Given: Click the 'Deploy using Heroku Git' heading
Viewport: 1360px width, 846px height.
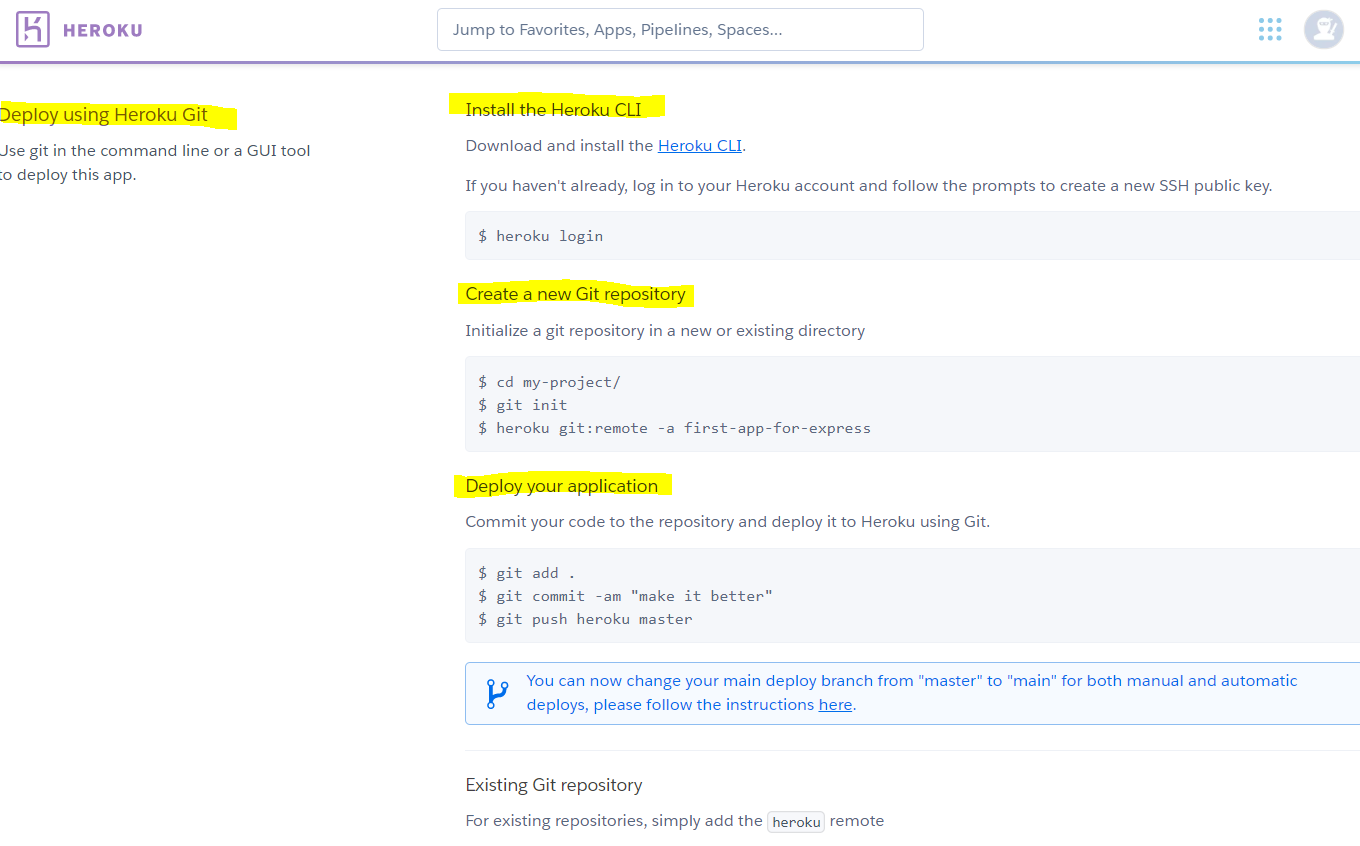Looking at the screenshot, I should 104,114.
